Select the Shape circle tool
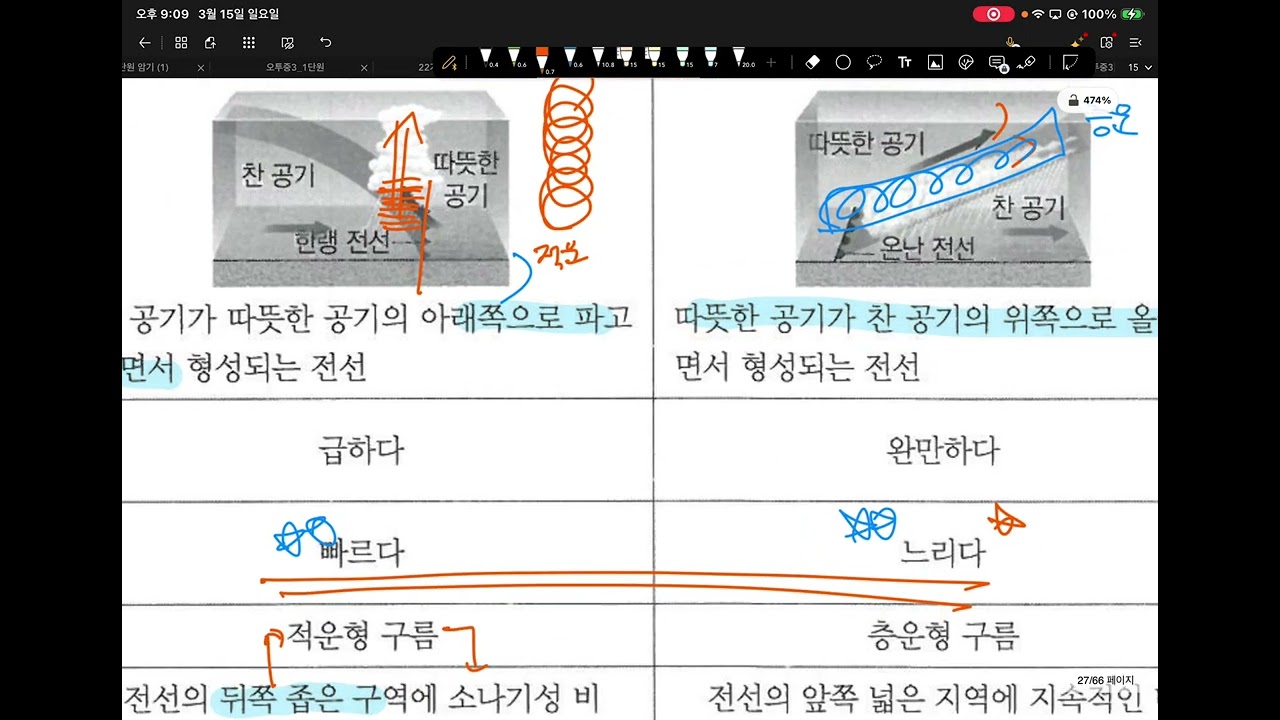This screenshot has width=1280, height=720. coord(843,62)
